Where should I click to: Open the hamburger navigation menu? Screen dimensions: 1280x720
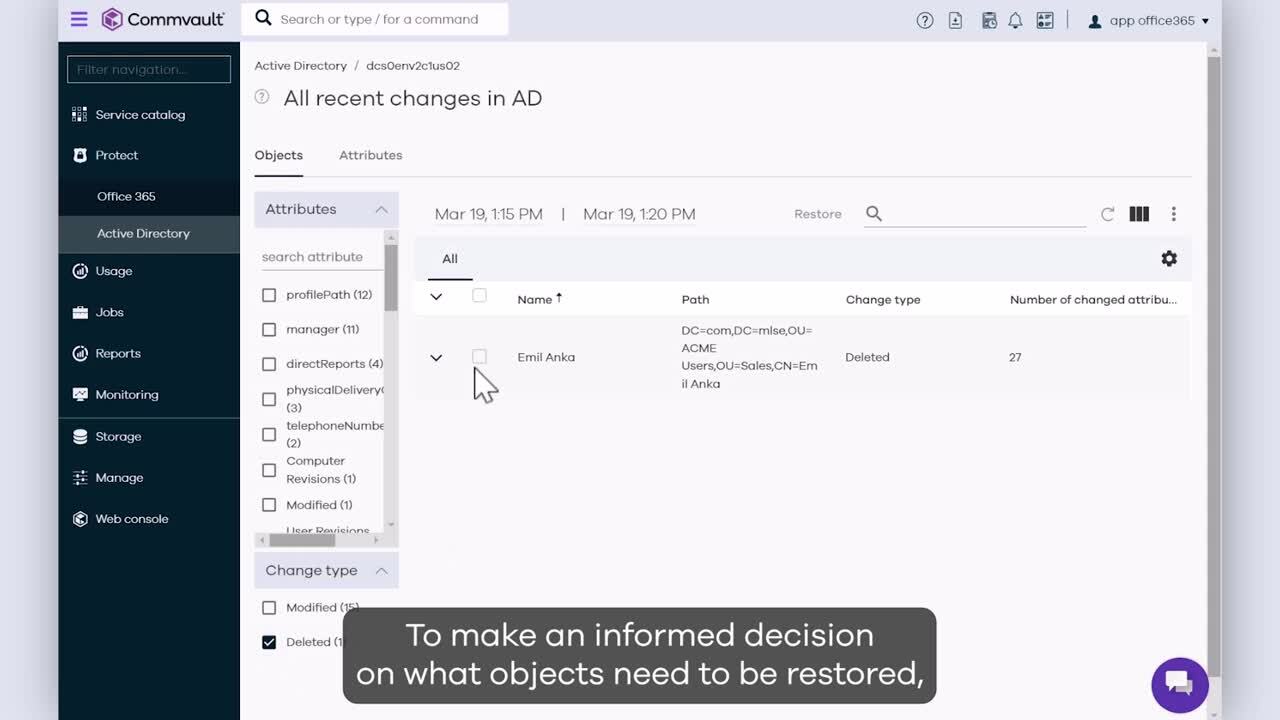click(79, 19)
